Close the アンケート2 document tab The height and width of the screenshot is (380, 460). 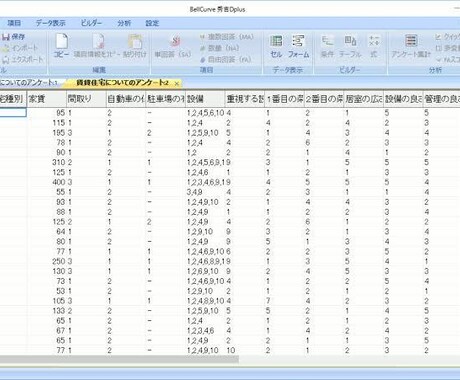[176, 83]
